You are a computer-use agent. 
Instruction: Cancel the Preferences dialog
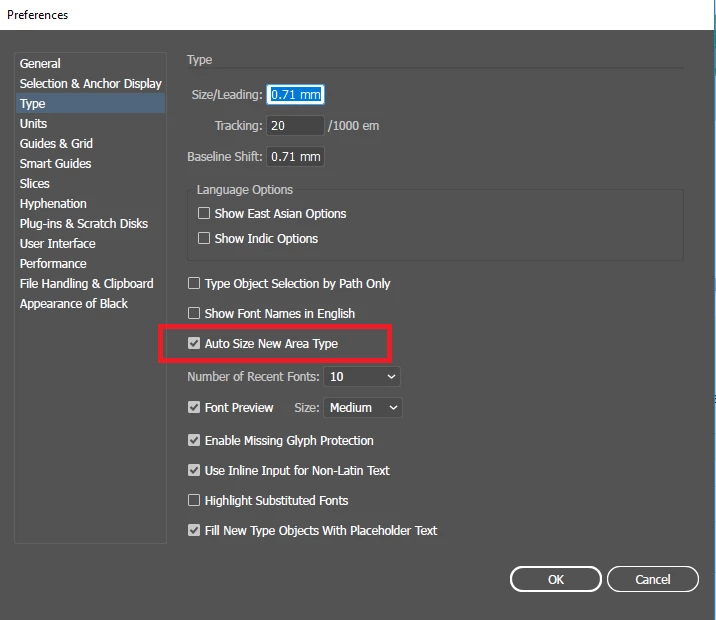(x=653, y=579)
